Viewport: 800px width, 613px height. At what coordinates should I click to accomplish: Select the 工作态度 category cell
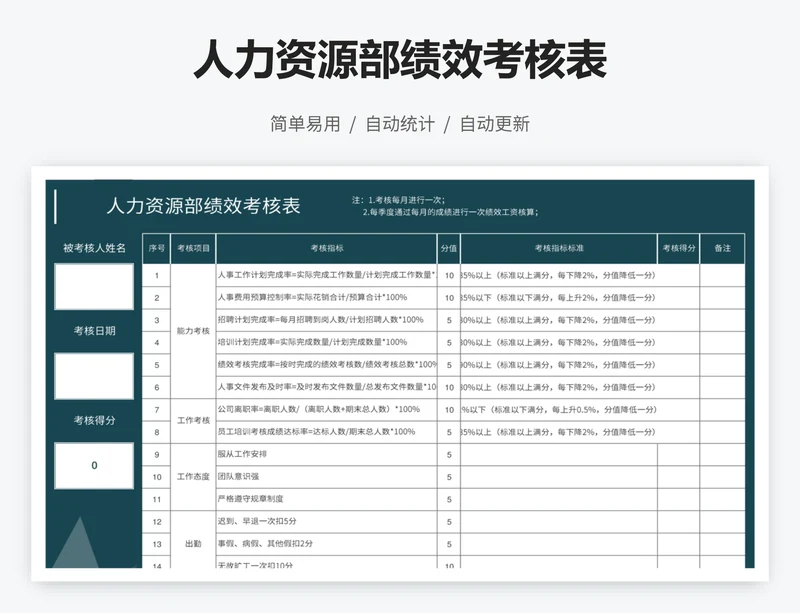[x=193, y=477]
